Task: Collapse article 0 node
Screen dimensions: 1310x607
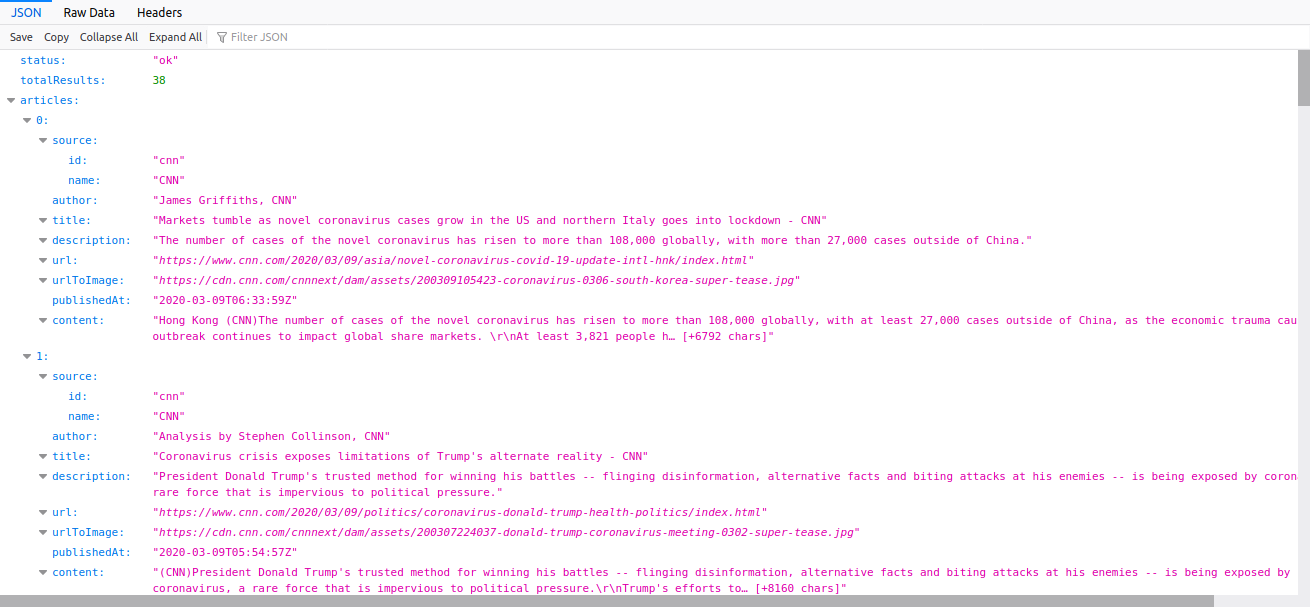Action: coord(27,120)
